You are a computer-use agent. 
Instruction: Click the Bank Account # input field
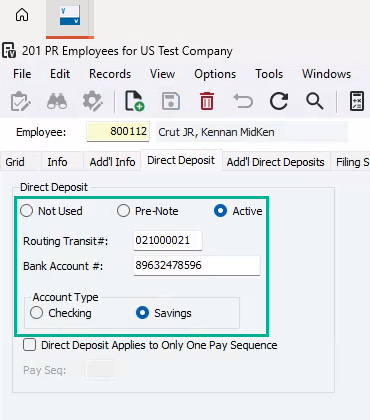[x=197, y=265]
